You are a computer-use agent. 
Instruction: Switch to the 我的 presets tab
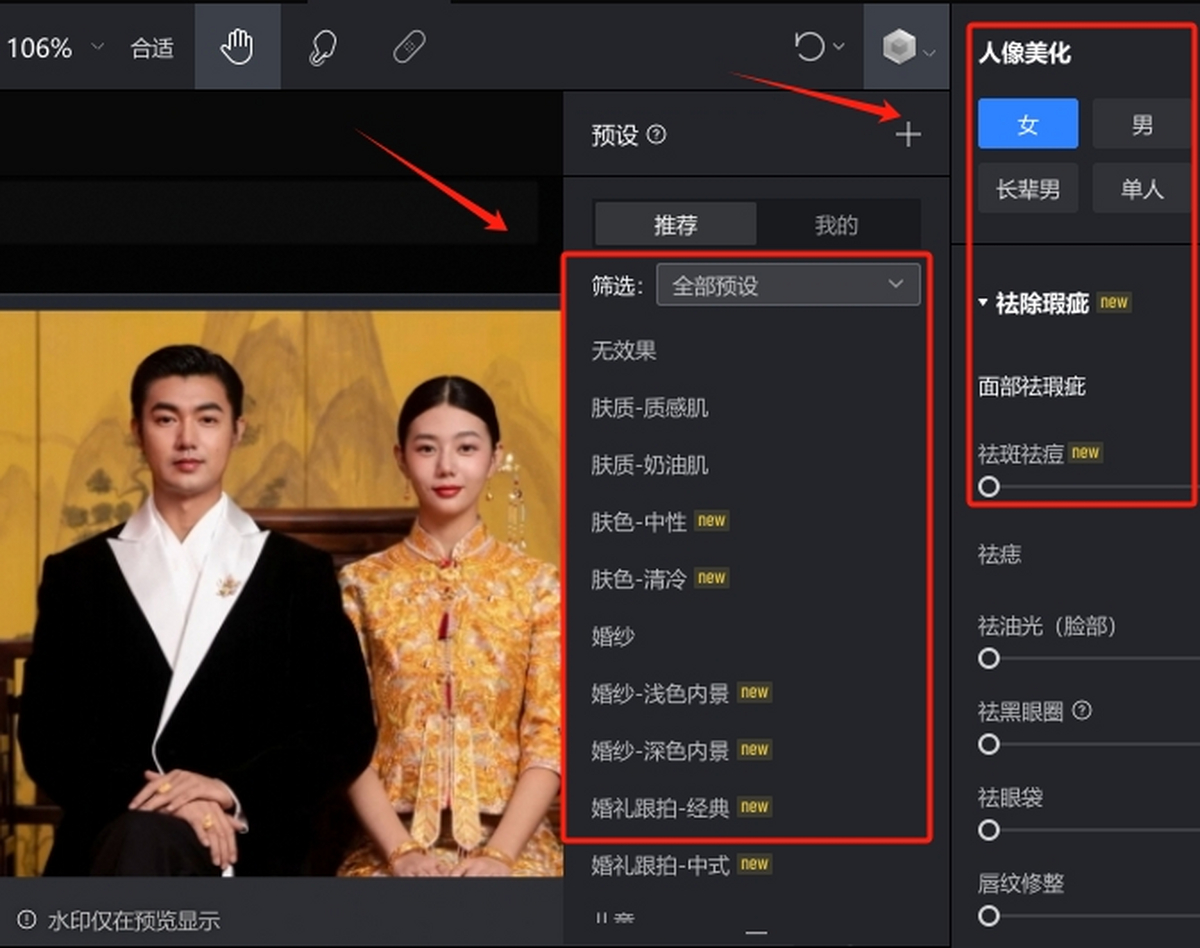pos(836,225)
